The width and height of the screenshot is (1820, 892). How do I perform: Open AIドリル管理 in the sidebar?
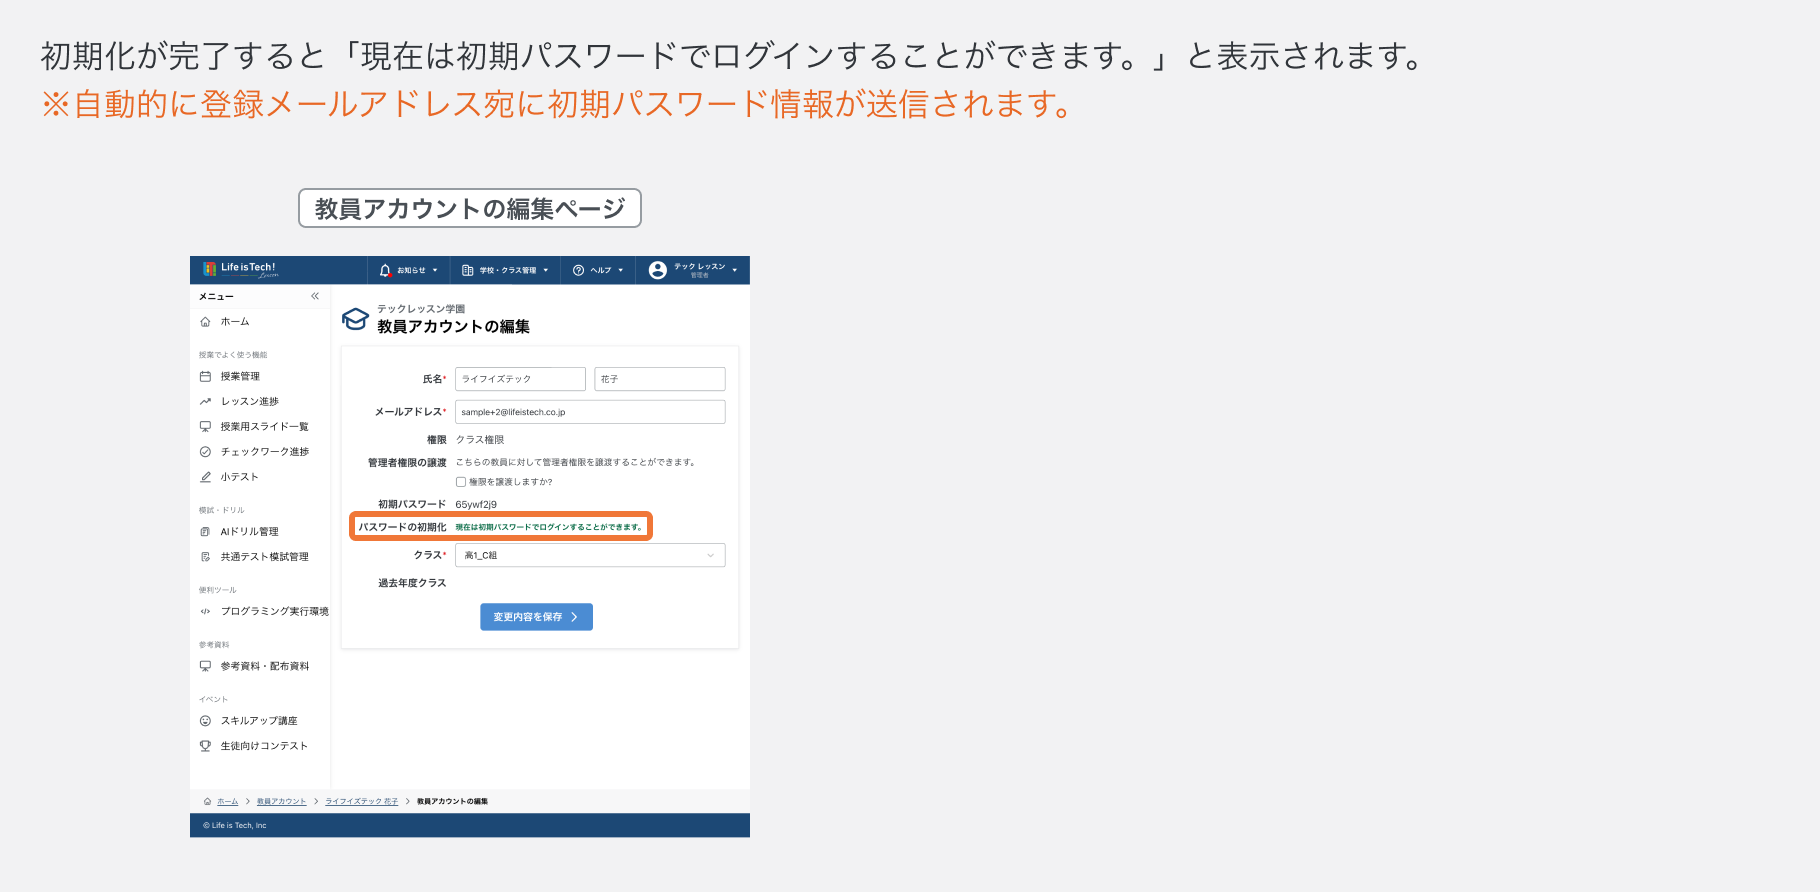(x=239, y=532)
